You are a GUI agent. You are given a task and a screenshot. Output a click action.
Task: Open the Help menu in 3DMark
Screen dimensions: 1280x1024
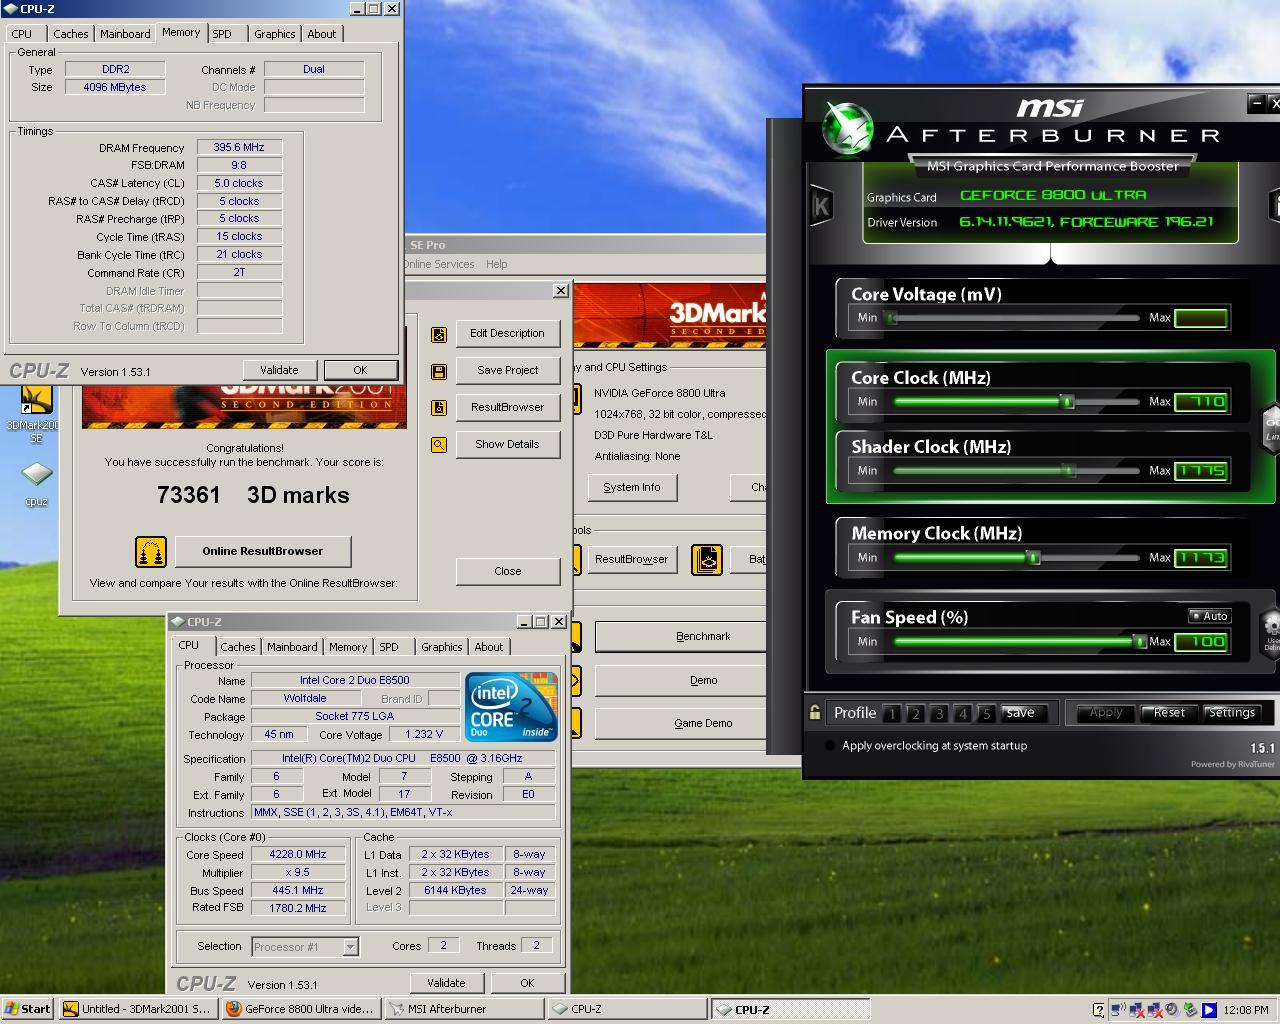496,264
